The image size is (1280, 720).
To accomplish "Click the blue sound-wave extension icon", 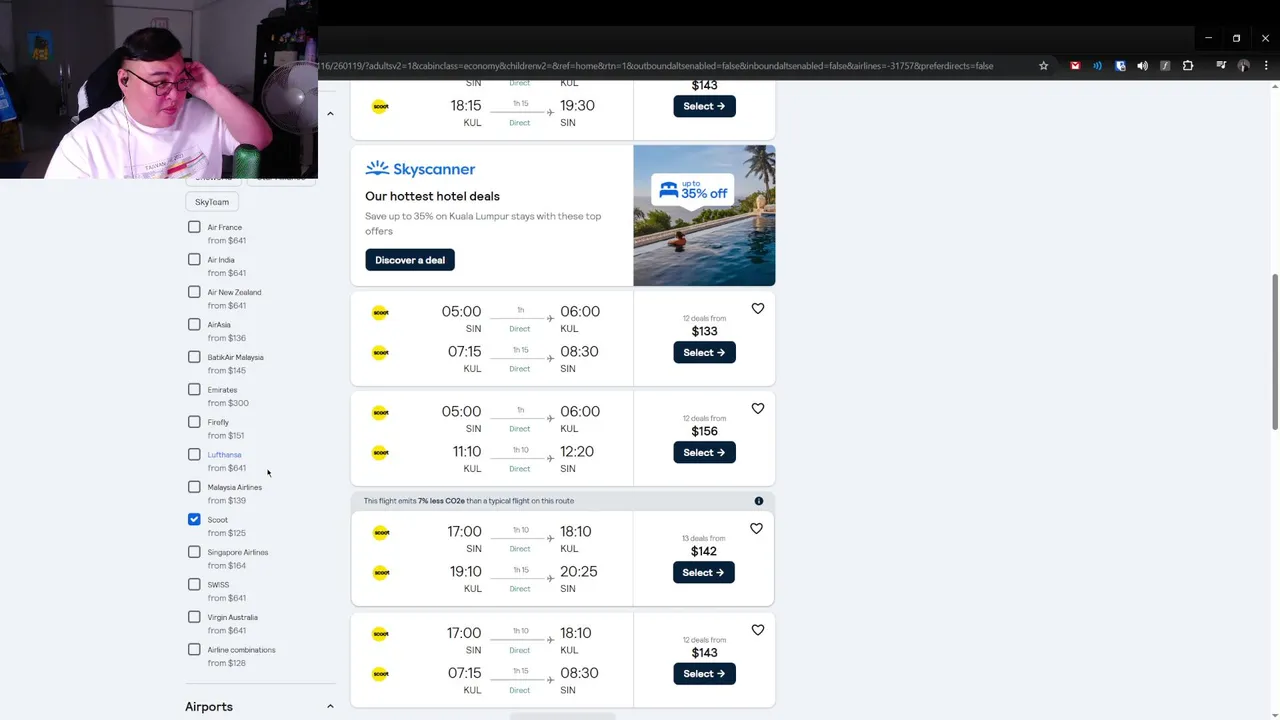I will click(x=1097, y=66).
